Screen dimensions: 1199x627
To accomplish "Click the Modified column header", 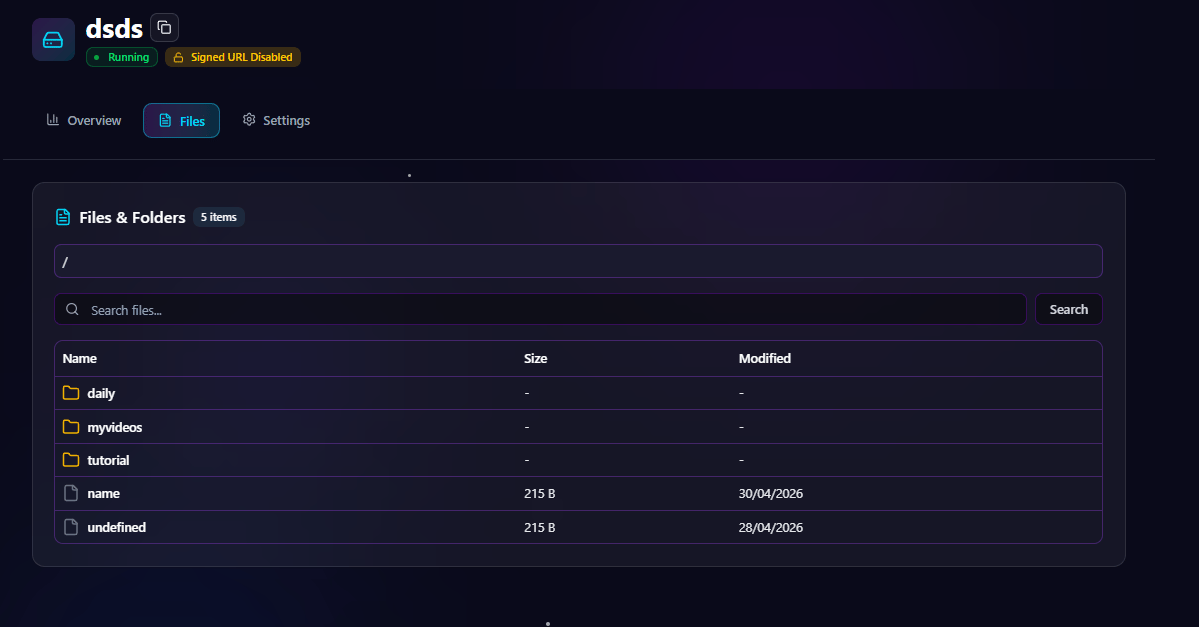I will [x=765, y=359].
